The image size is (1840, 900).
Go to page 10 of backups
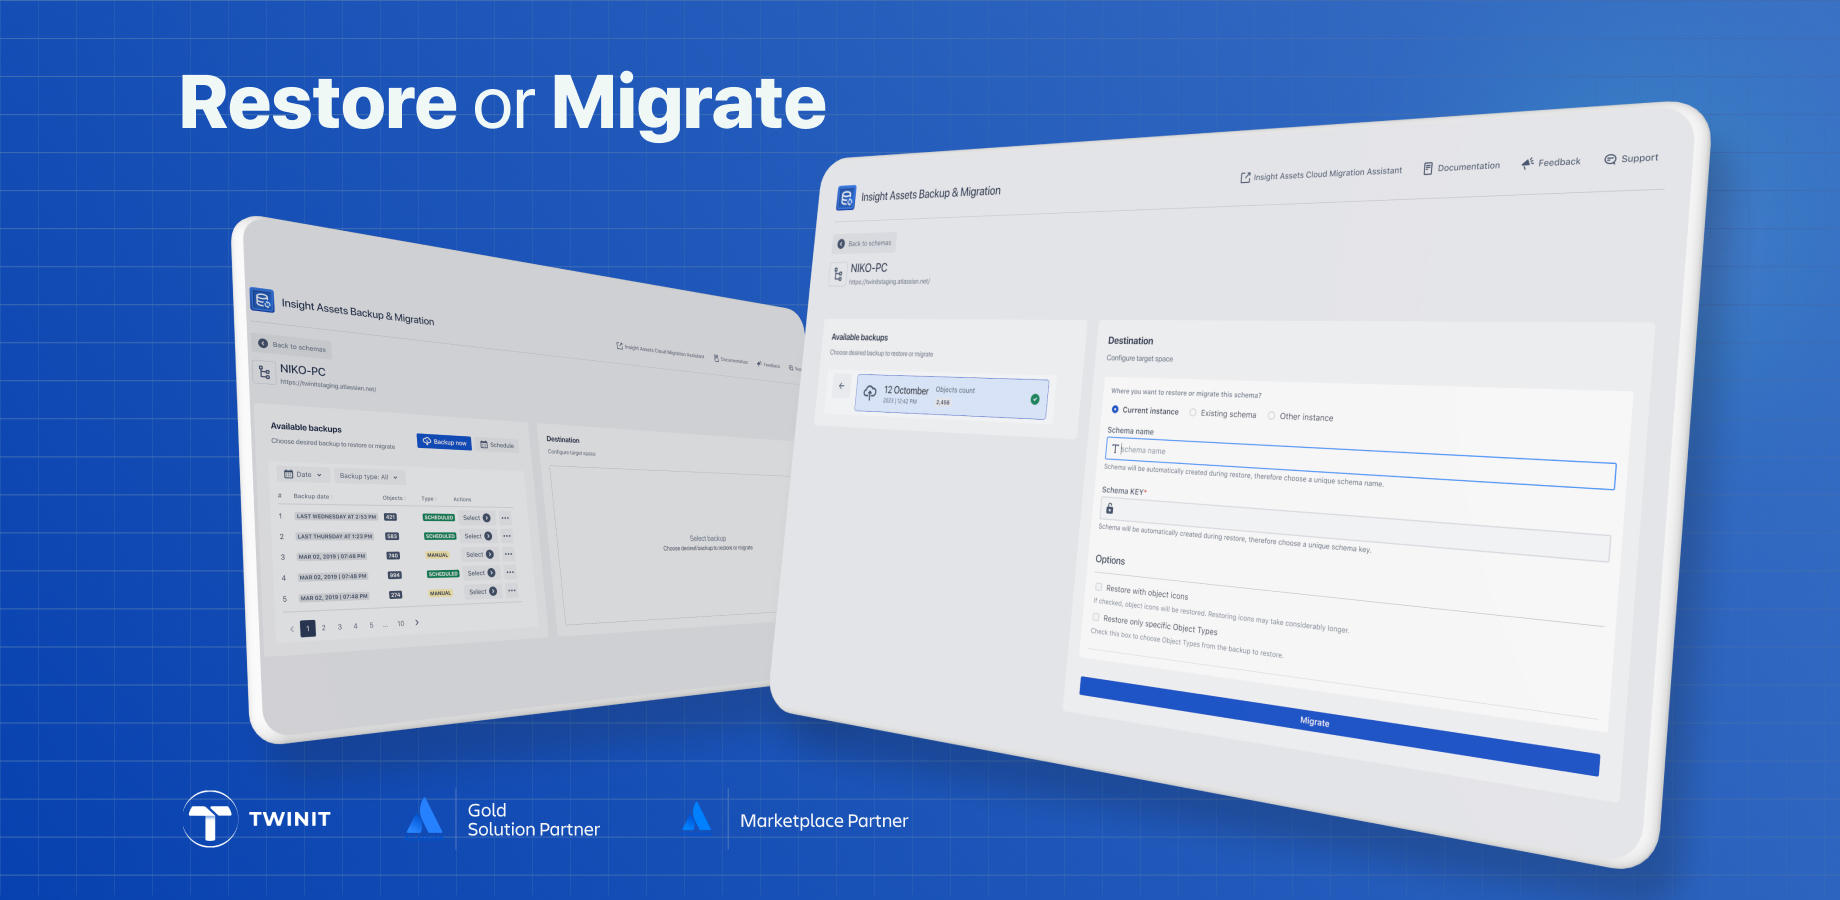coord(401,623)
